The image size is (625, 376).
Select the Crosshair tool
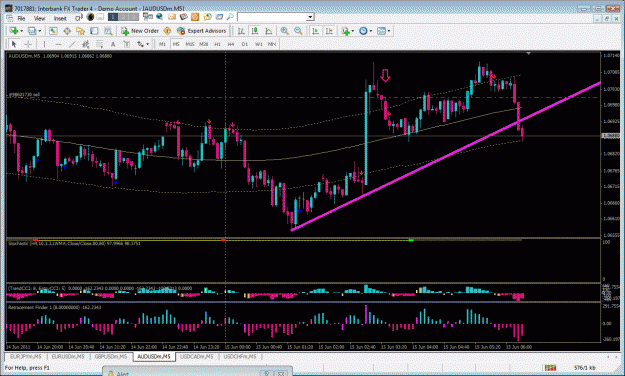[x=28, y=44]
